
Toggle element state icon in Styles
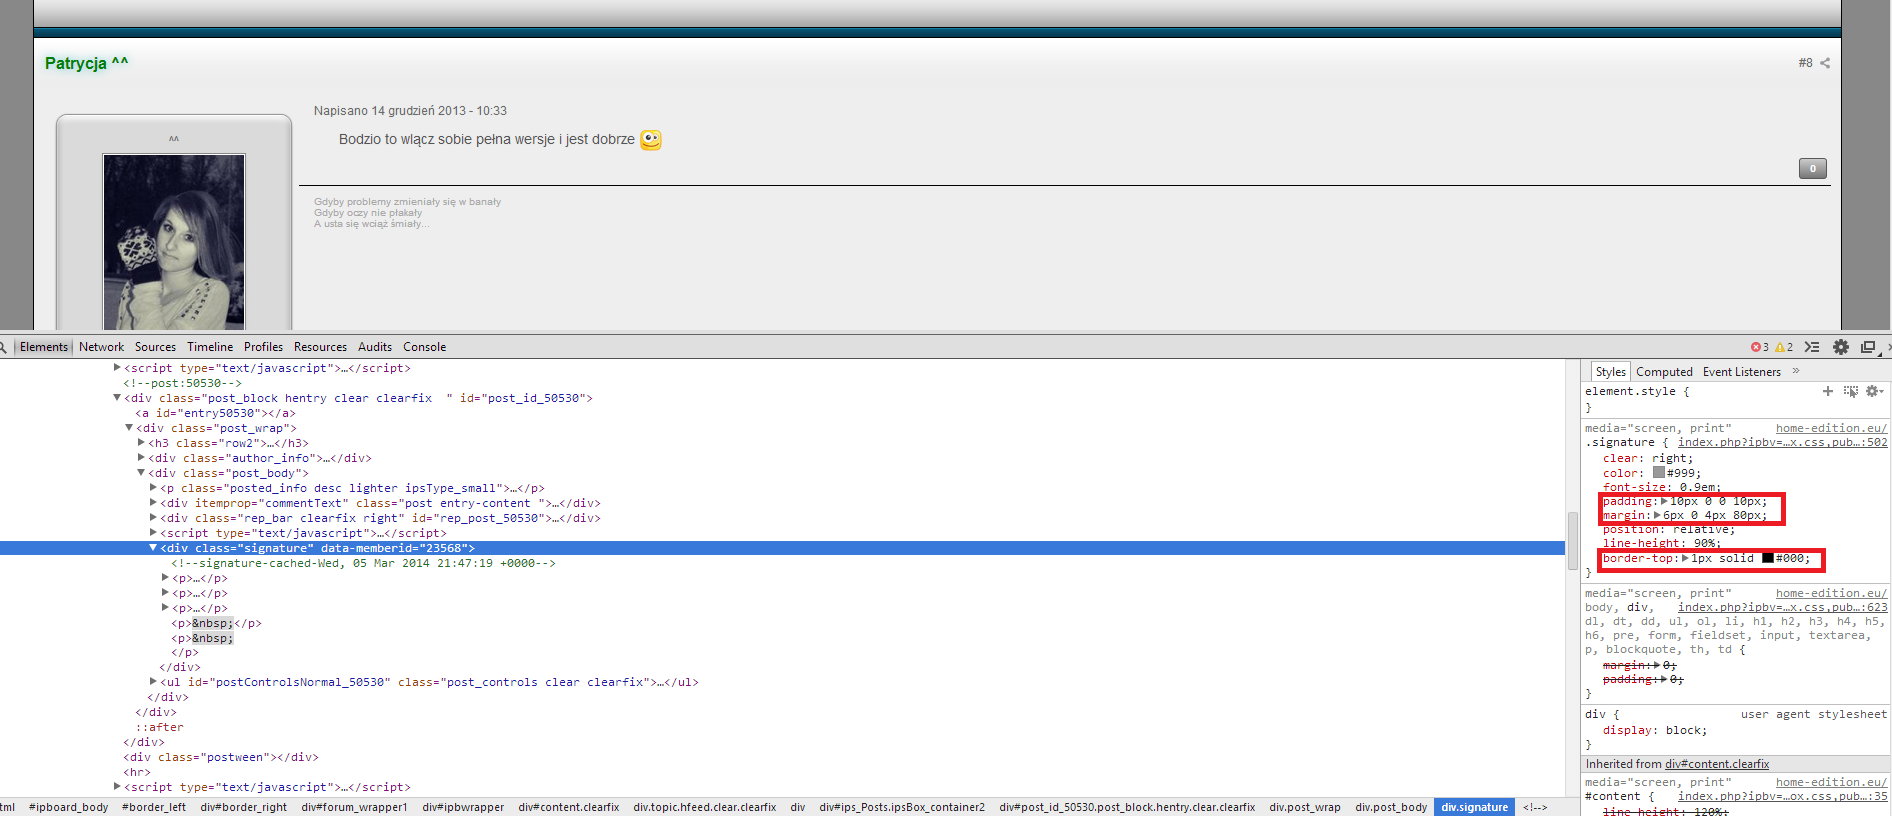1850,391
